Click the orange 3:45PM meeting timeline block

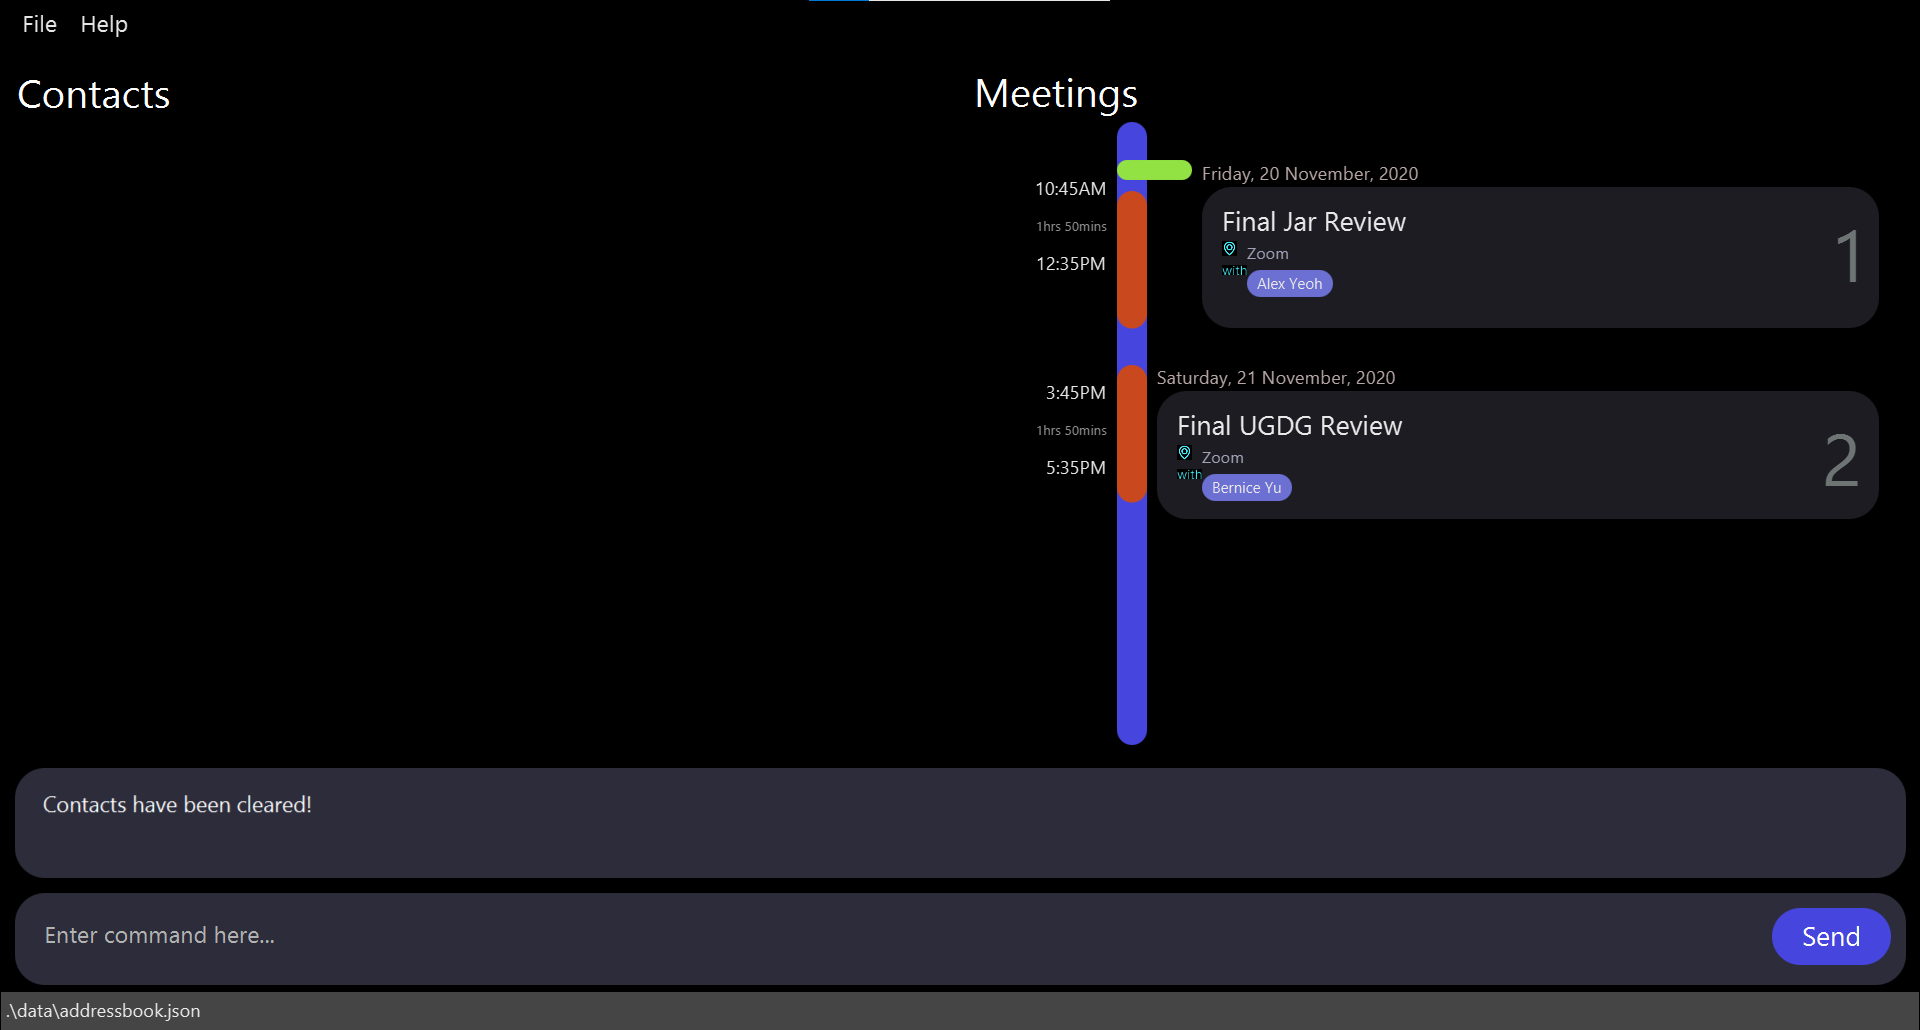coord(1132,433)
